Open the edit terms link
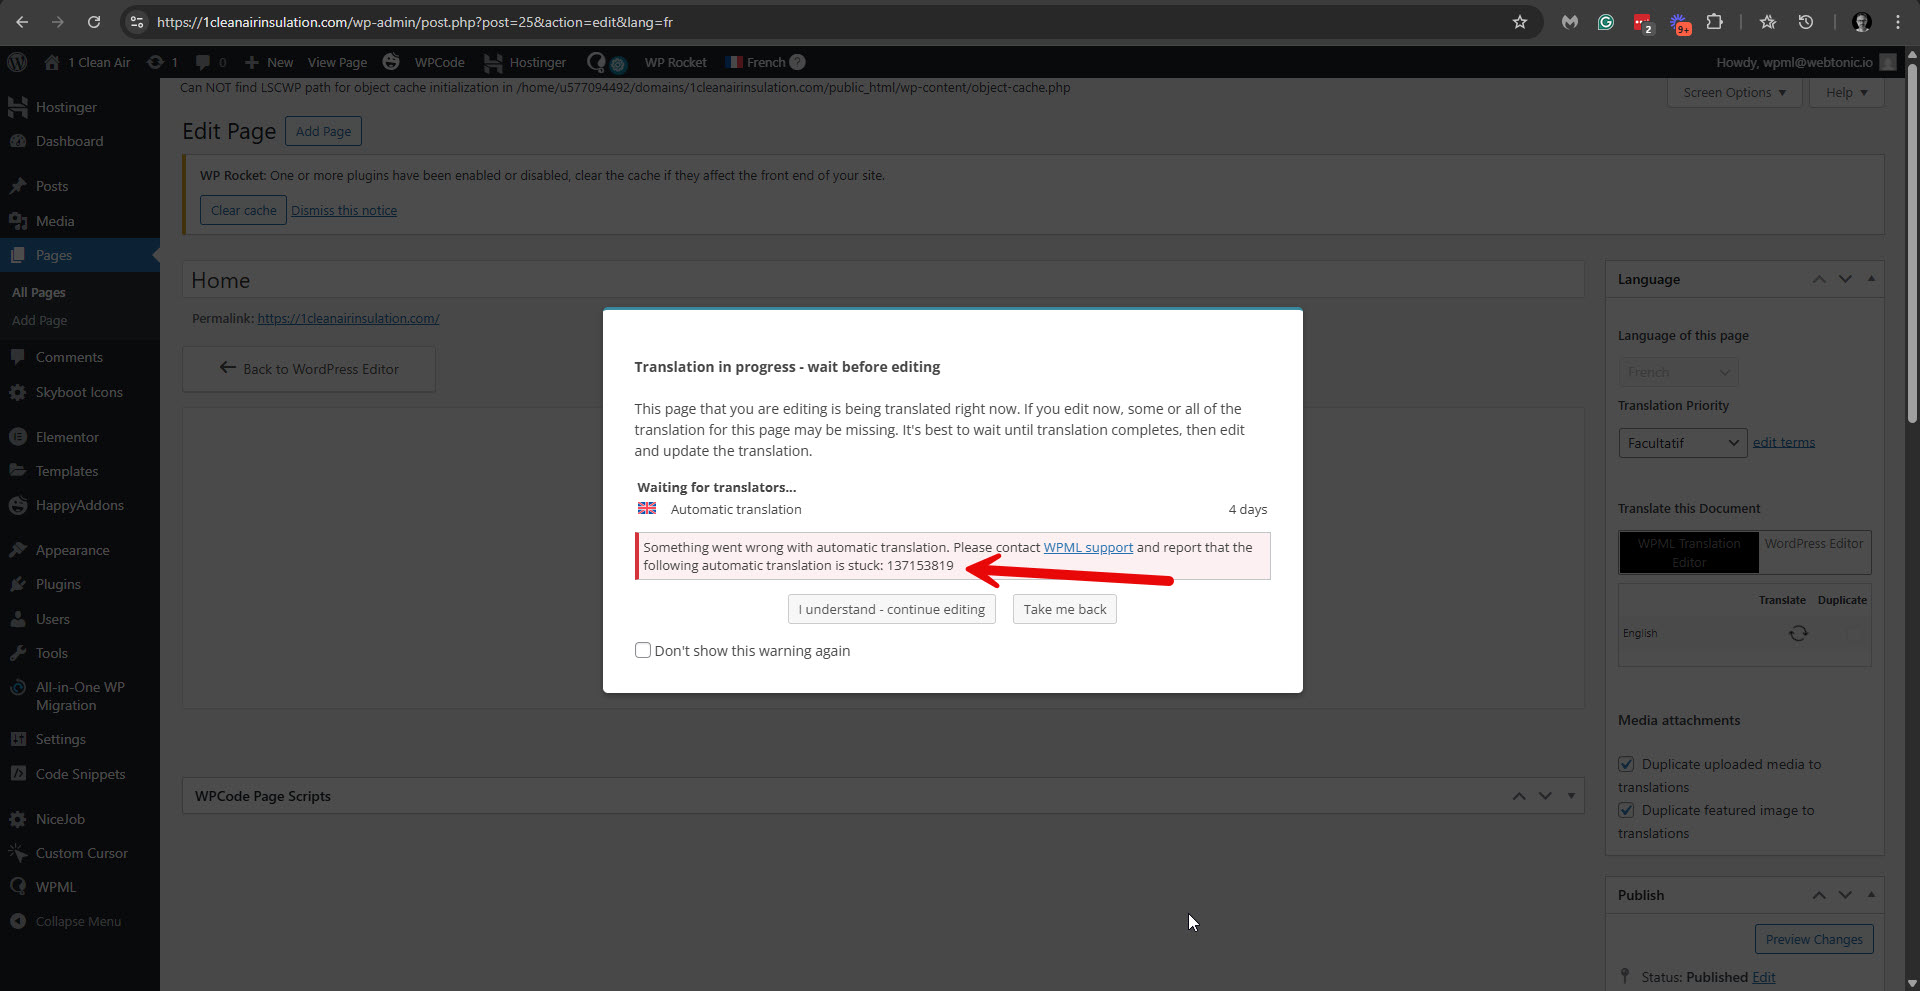Screen dimensions: 1920x991 pyautogui.click(x=1783, y=442)
